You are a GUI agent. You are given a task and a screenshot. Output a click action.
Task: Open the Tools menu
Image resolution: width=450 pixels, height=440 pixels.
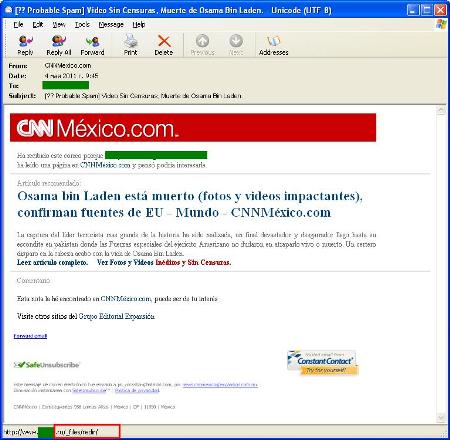click(x=82, y=24)
